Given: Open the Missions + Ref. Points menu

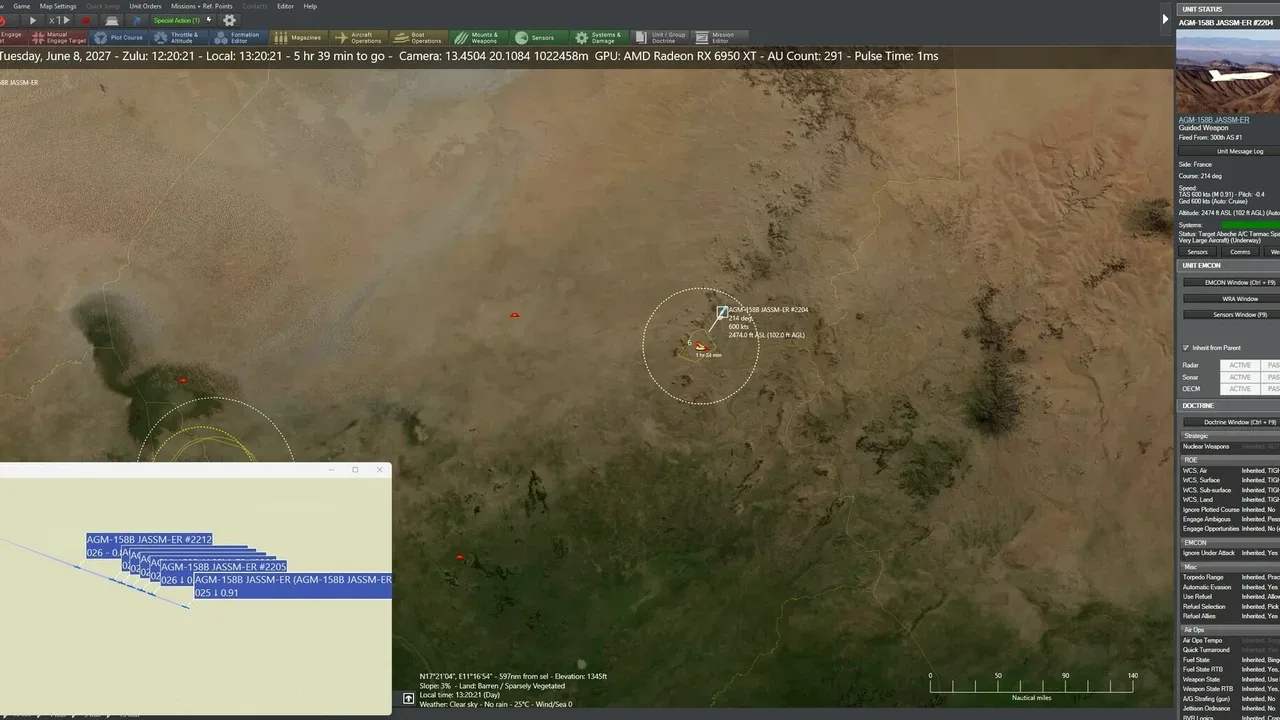Looking at the screenshot, I should tap(201, 6).
